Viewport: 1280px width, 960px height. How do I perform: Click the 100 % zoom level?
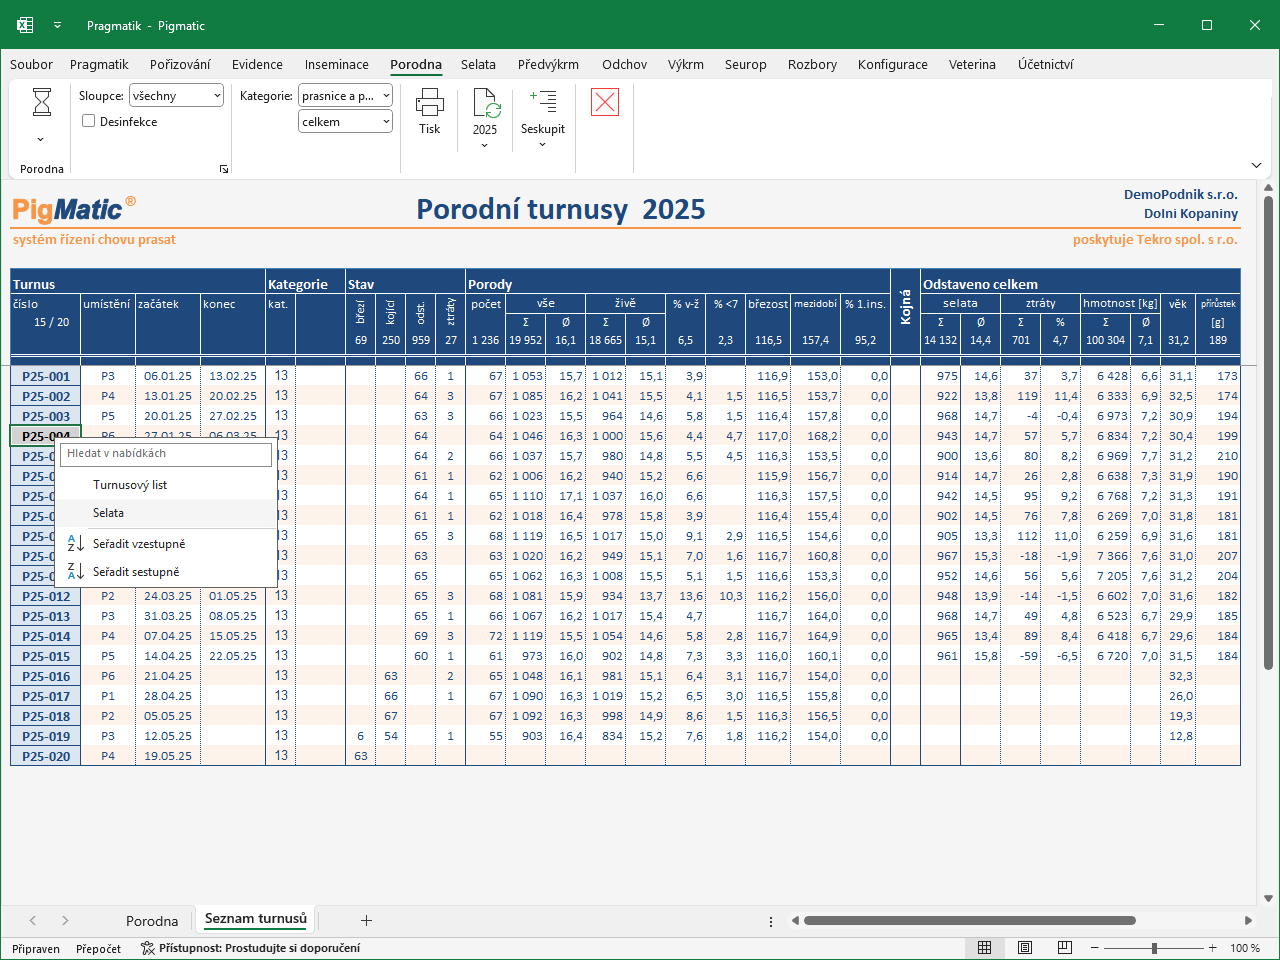pos(1245,948)
